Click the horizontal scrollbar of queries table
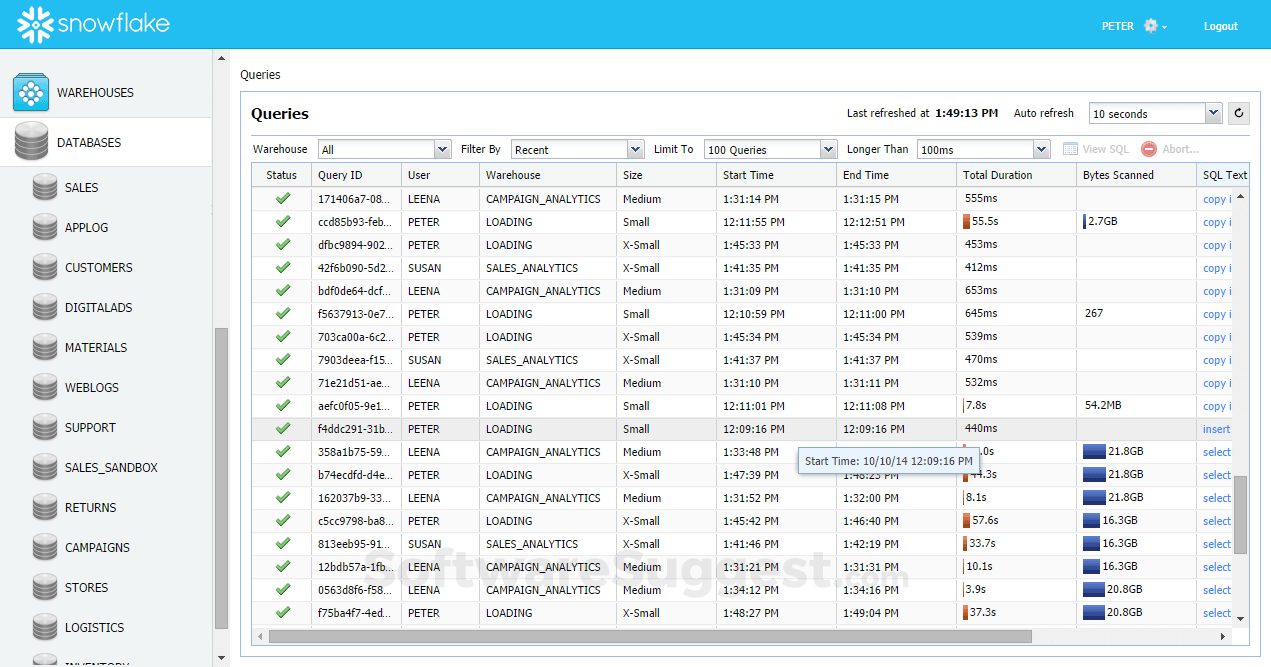Viewport: 1271px width, 667px height. click(650, 636)
